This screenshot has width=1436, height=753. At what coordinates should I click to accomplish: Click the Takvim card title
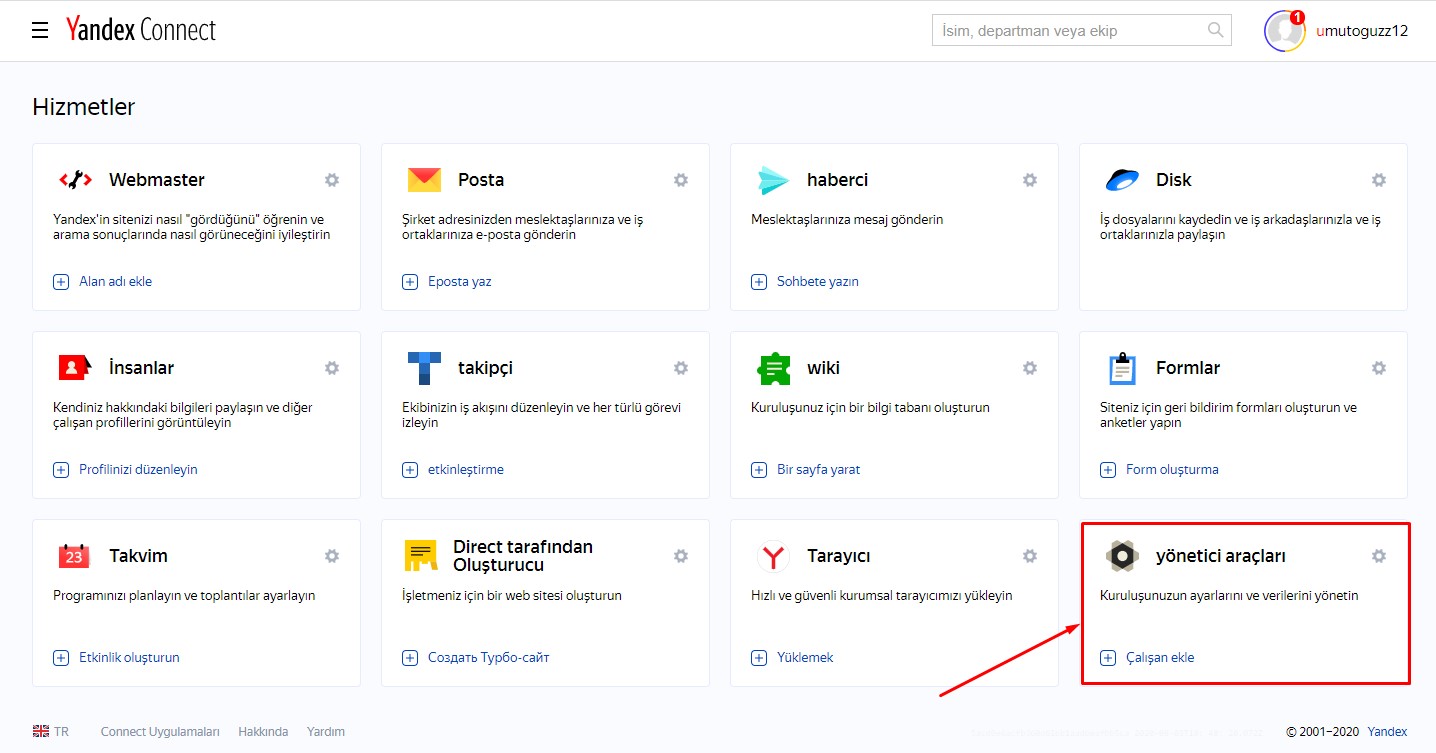point(138,556)
